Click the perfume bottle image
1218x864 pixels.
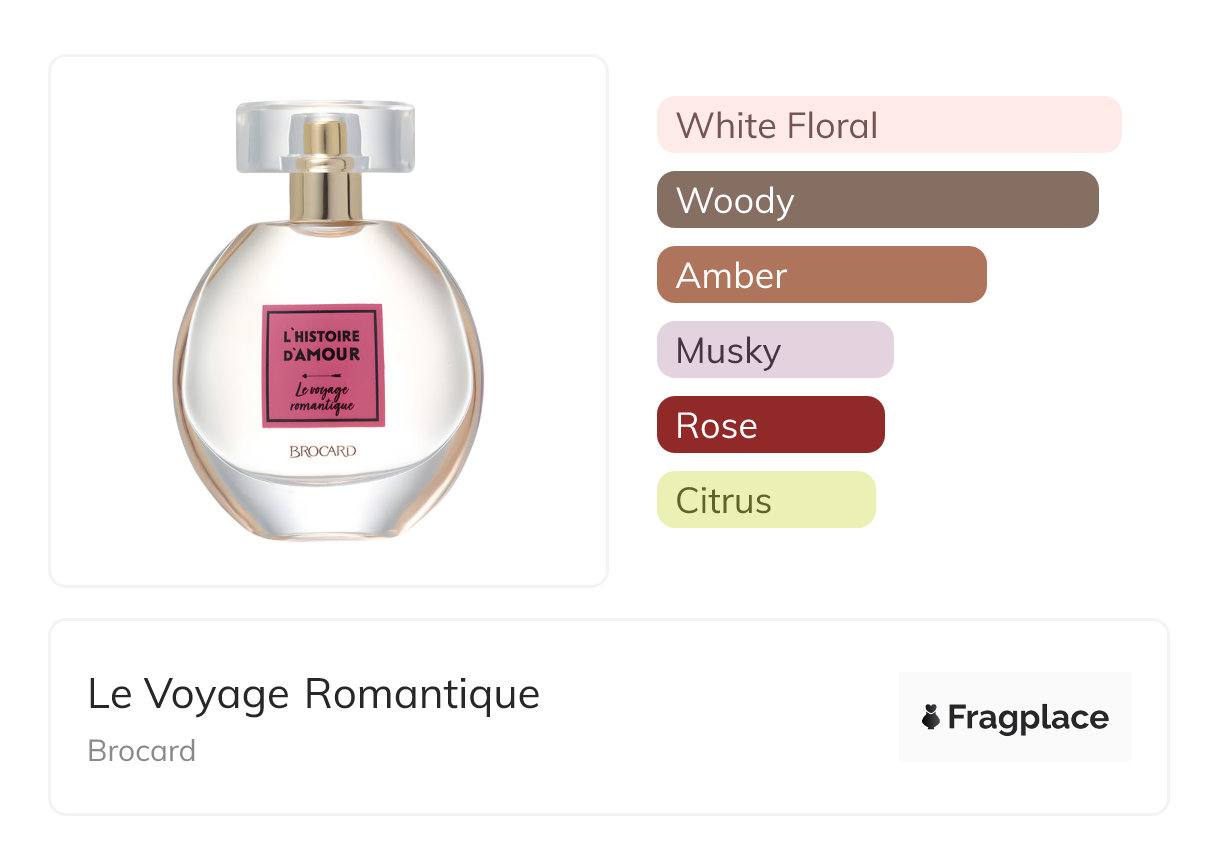coord(328,320)
